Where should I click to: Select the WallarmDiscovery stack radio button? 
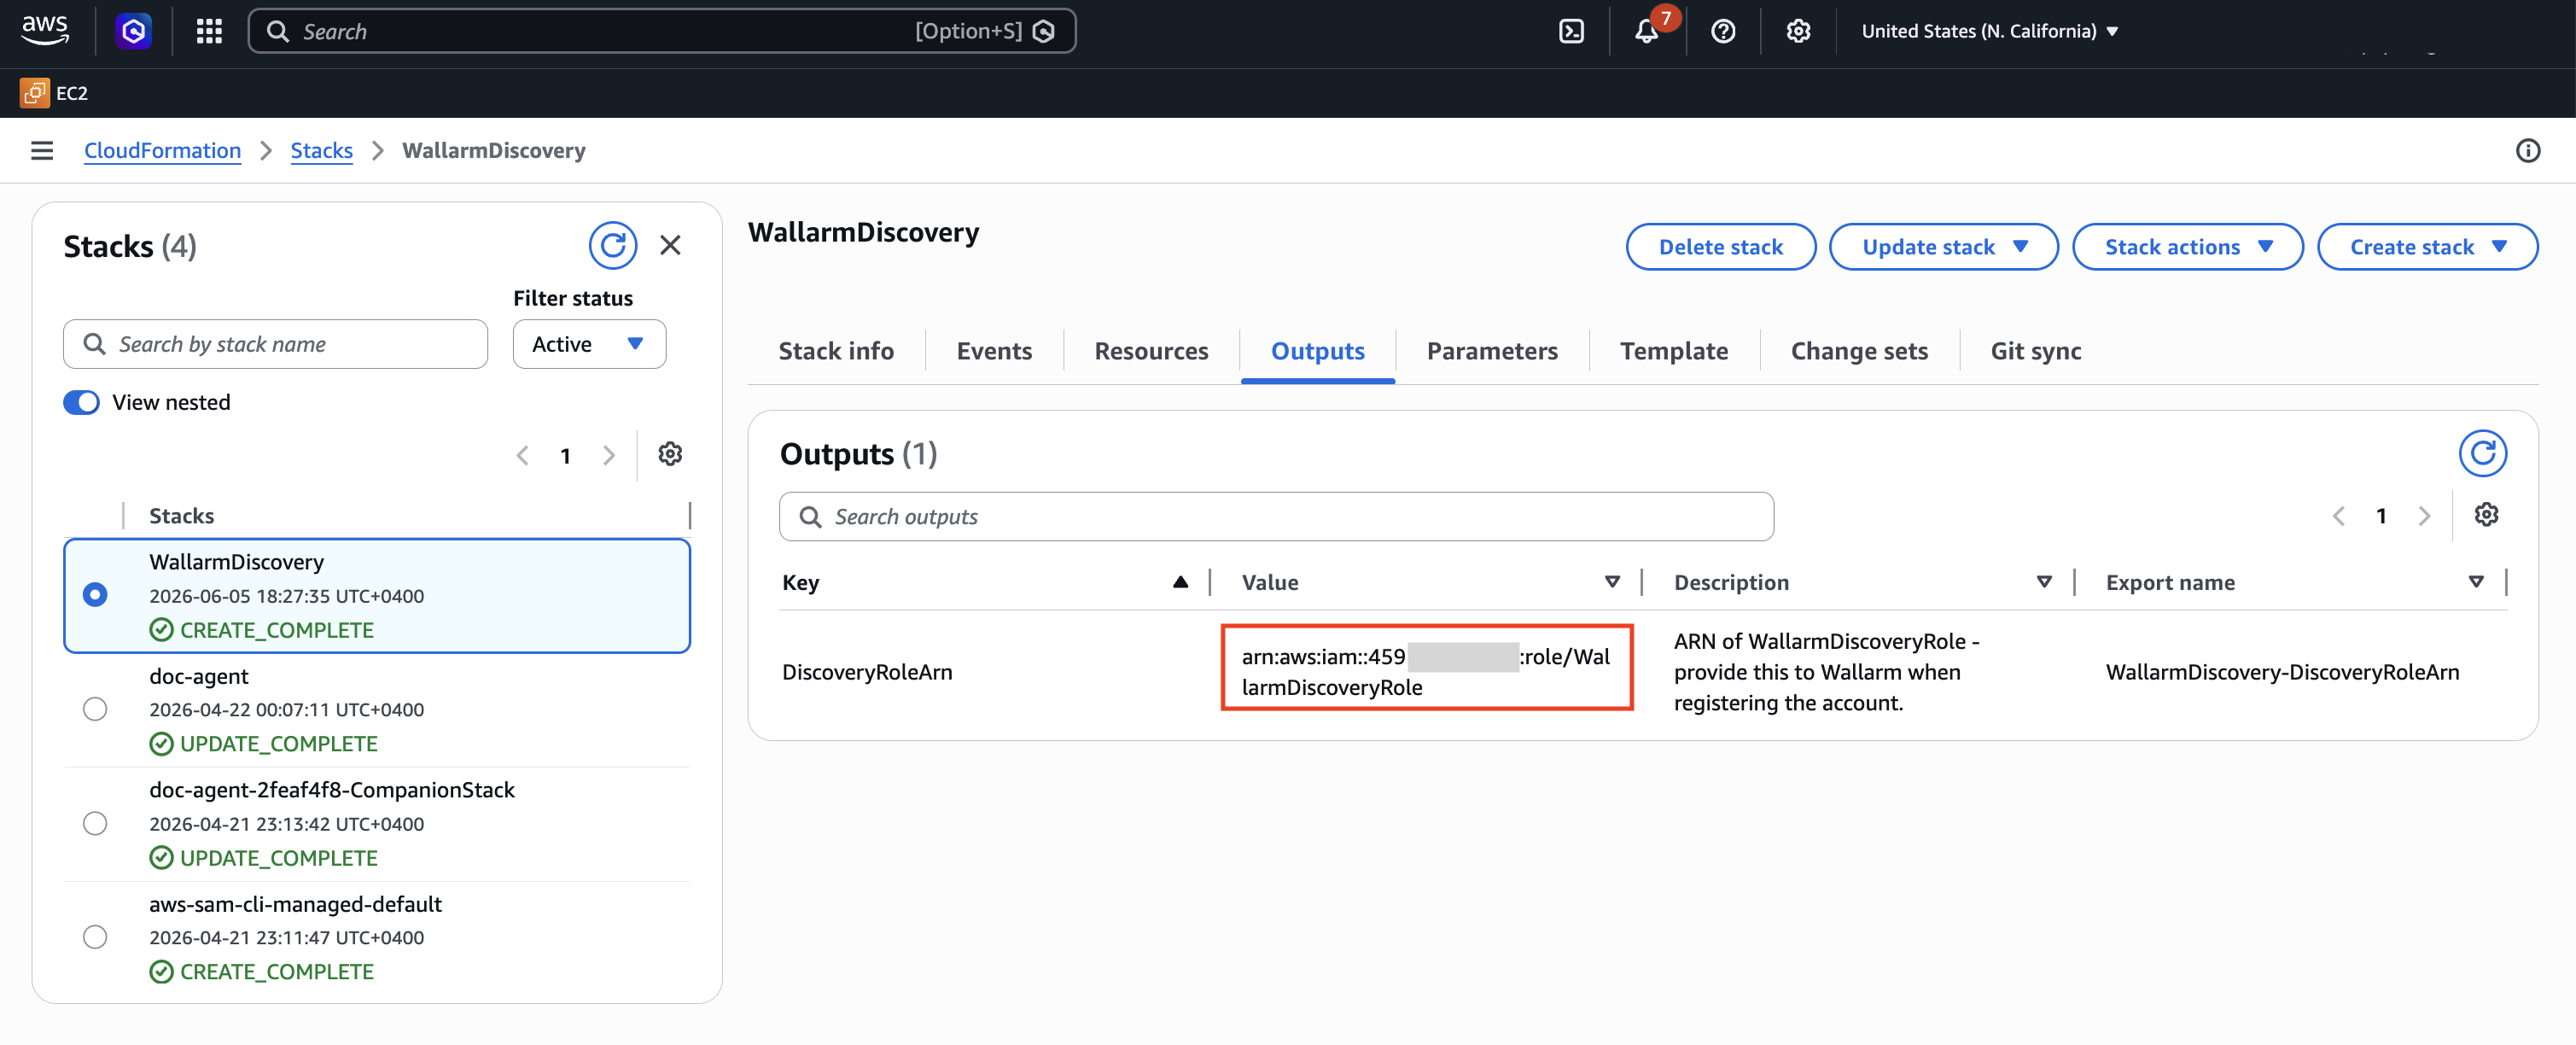click(x=95, y=595)
